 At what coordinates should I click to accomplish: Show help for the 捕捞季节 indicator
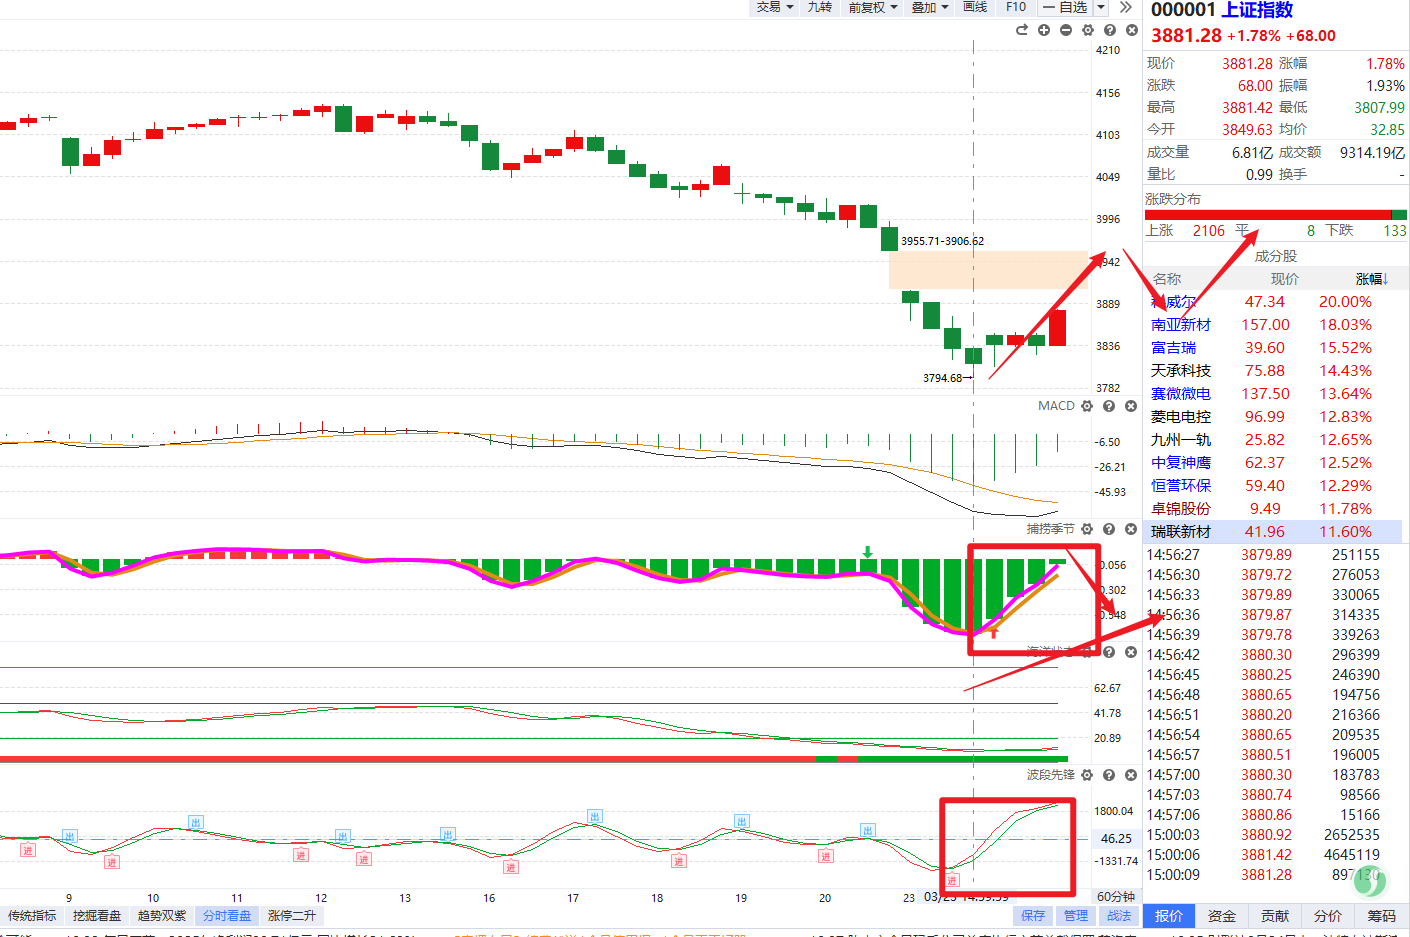pyautogui.click(x=1109, y=529)
